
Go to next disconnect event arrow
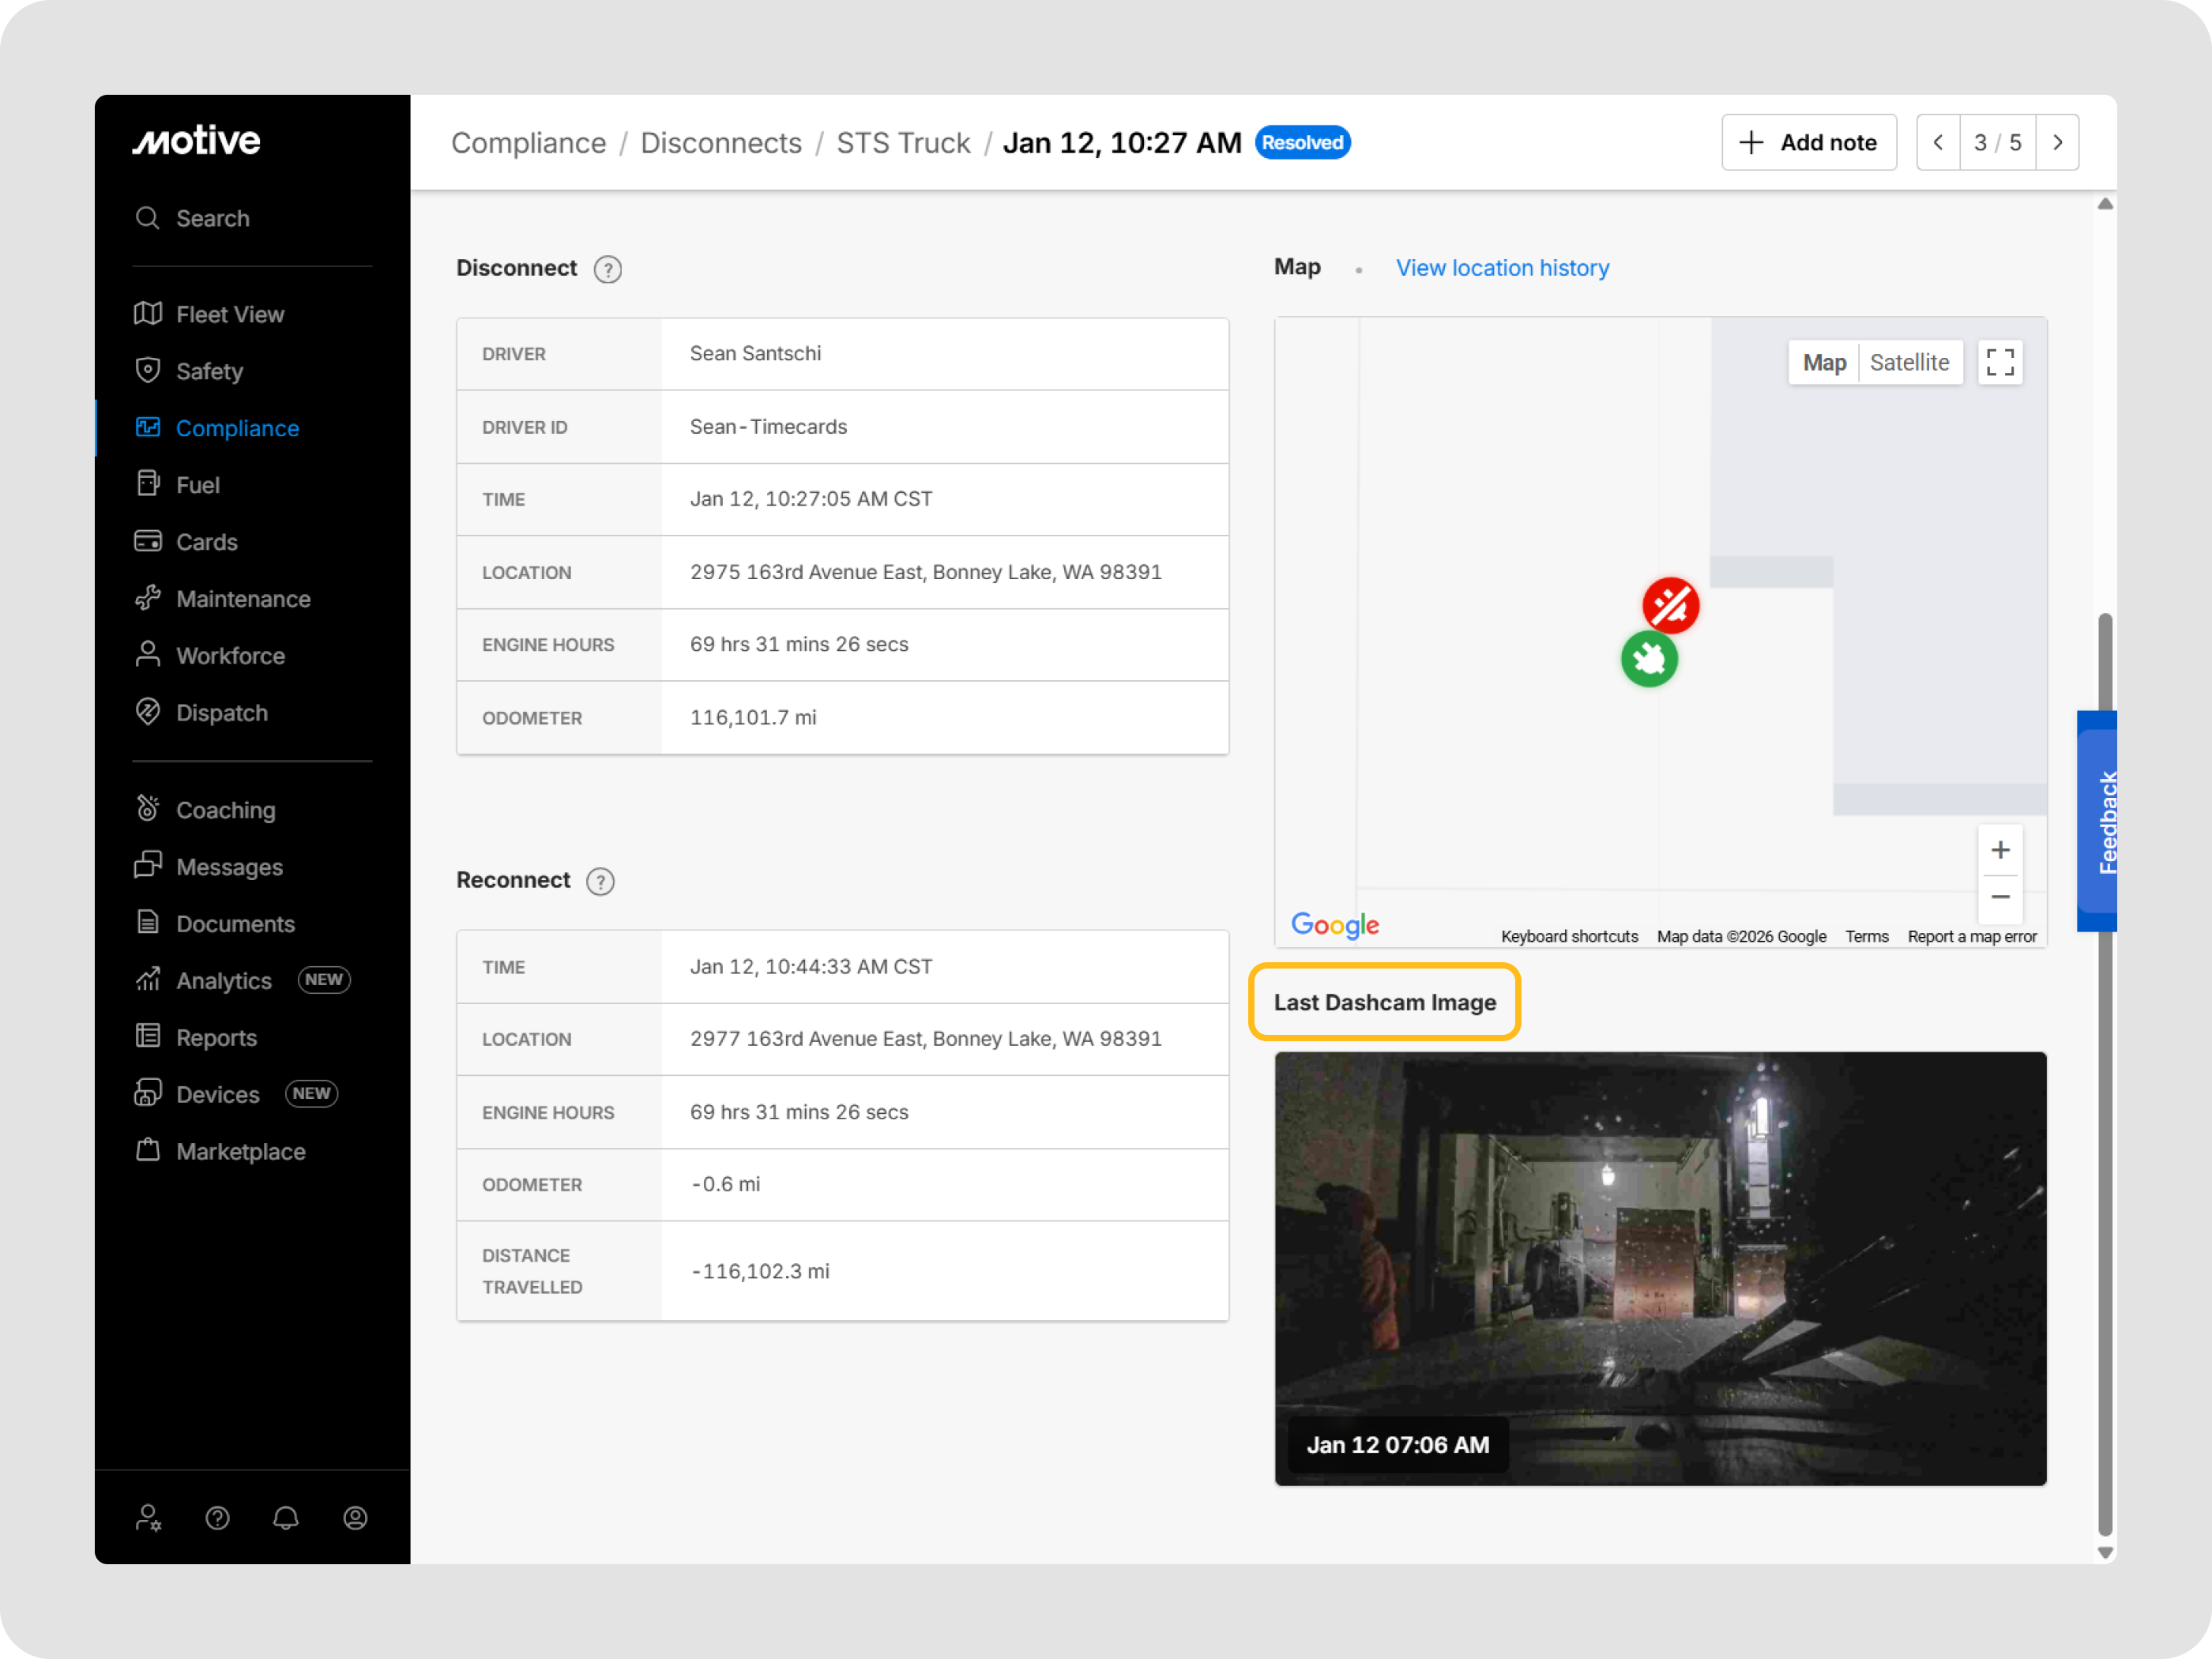pyautogui.click(x=2057, y=143)
